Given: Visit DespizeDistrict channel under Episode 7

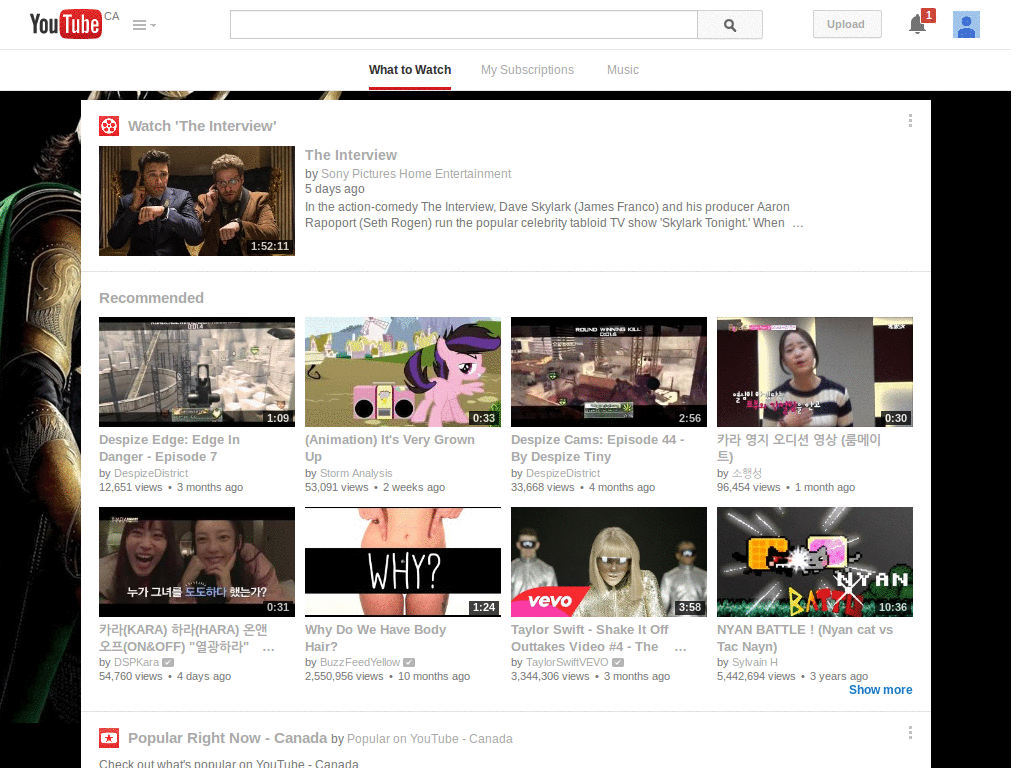Looking at the screenshot, I should pos(151,473).
